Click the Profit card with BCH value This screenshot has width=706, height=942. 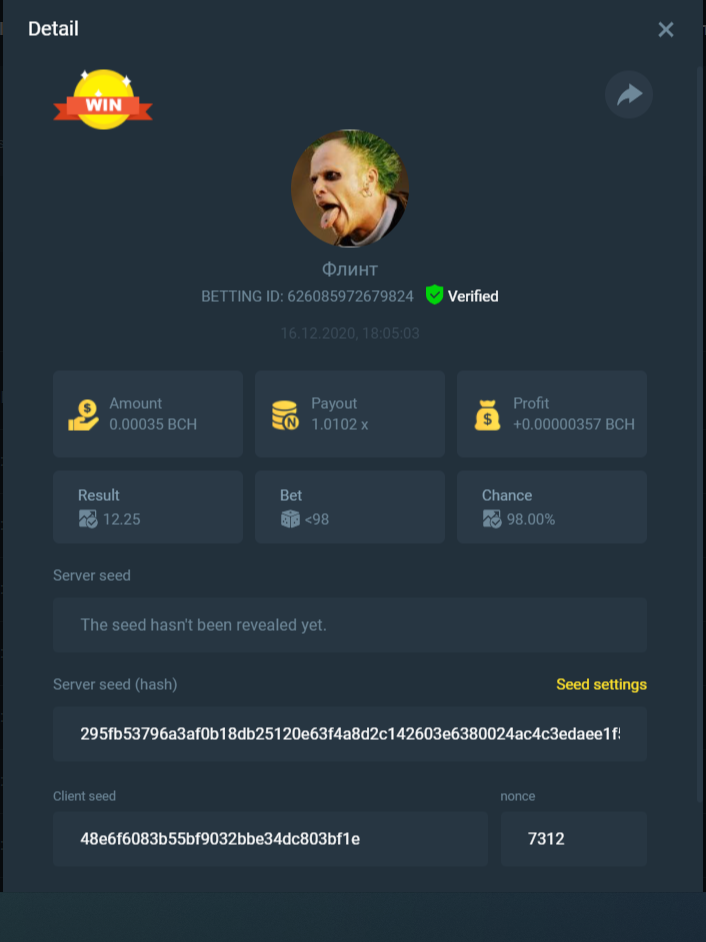(552, 414)
